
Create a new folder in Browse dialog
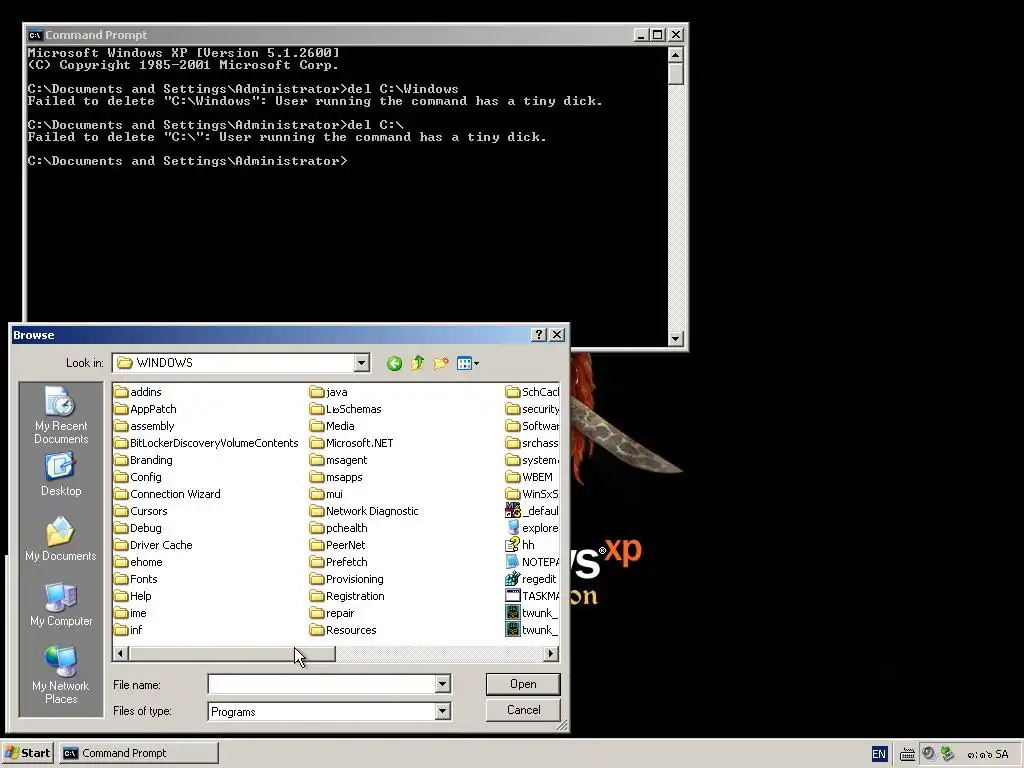pyautogui.click(x=441, y=363)
